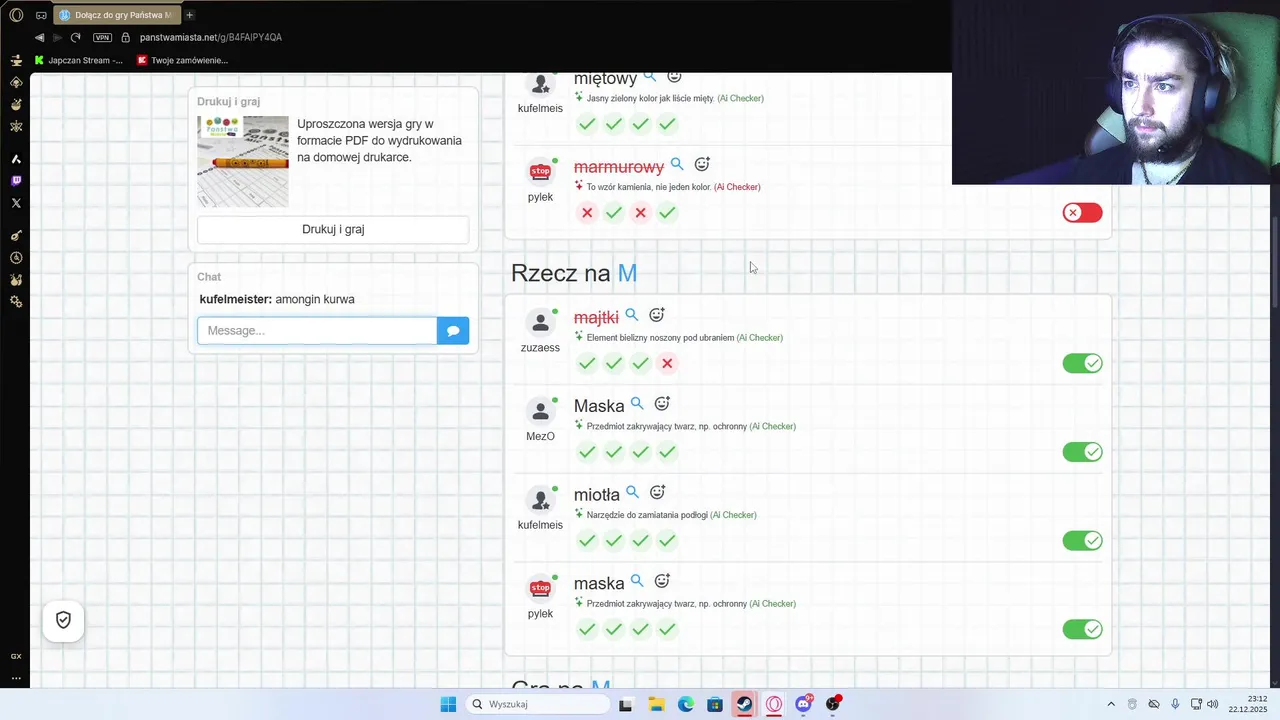Open AI Checker link for majtki
This screenshot has height=720, width=1280.
759,338
